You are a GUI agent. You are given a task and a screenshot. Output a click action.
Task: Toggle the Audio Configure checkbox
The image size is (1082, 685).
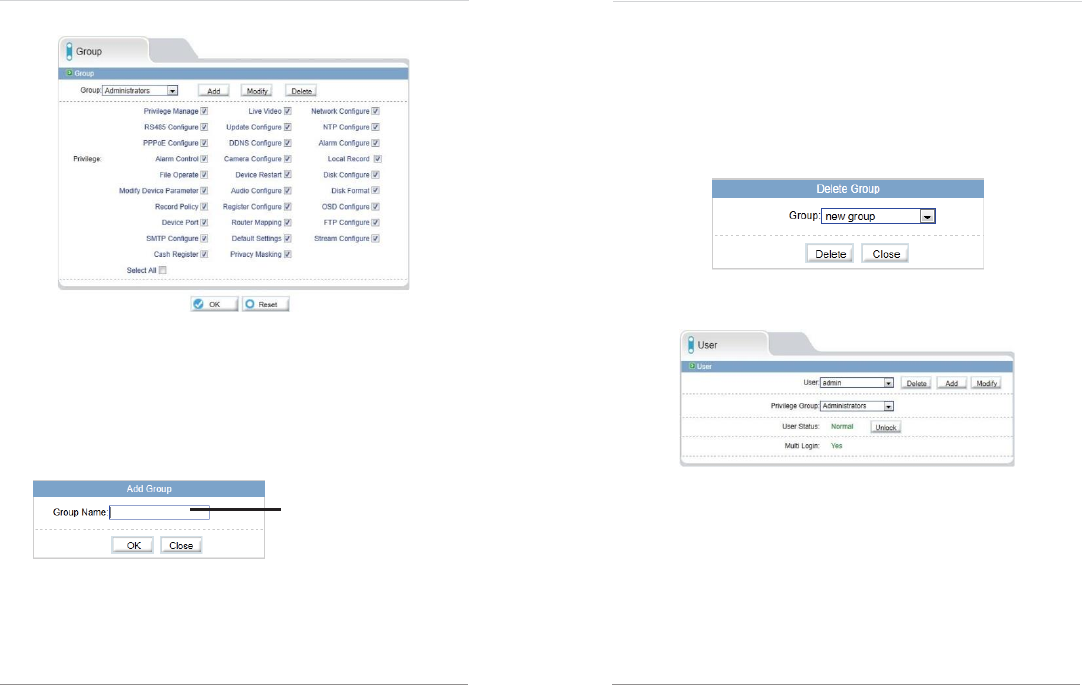coord(288,190)
